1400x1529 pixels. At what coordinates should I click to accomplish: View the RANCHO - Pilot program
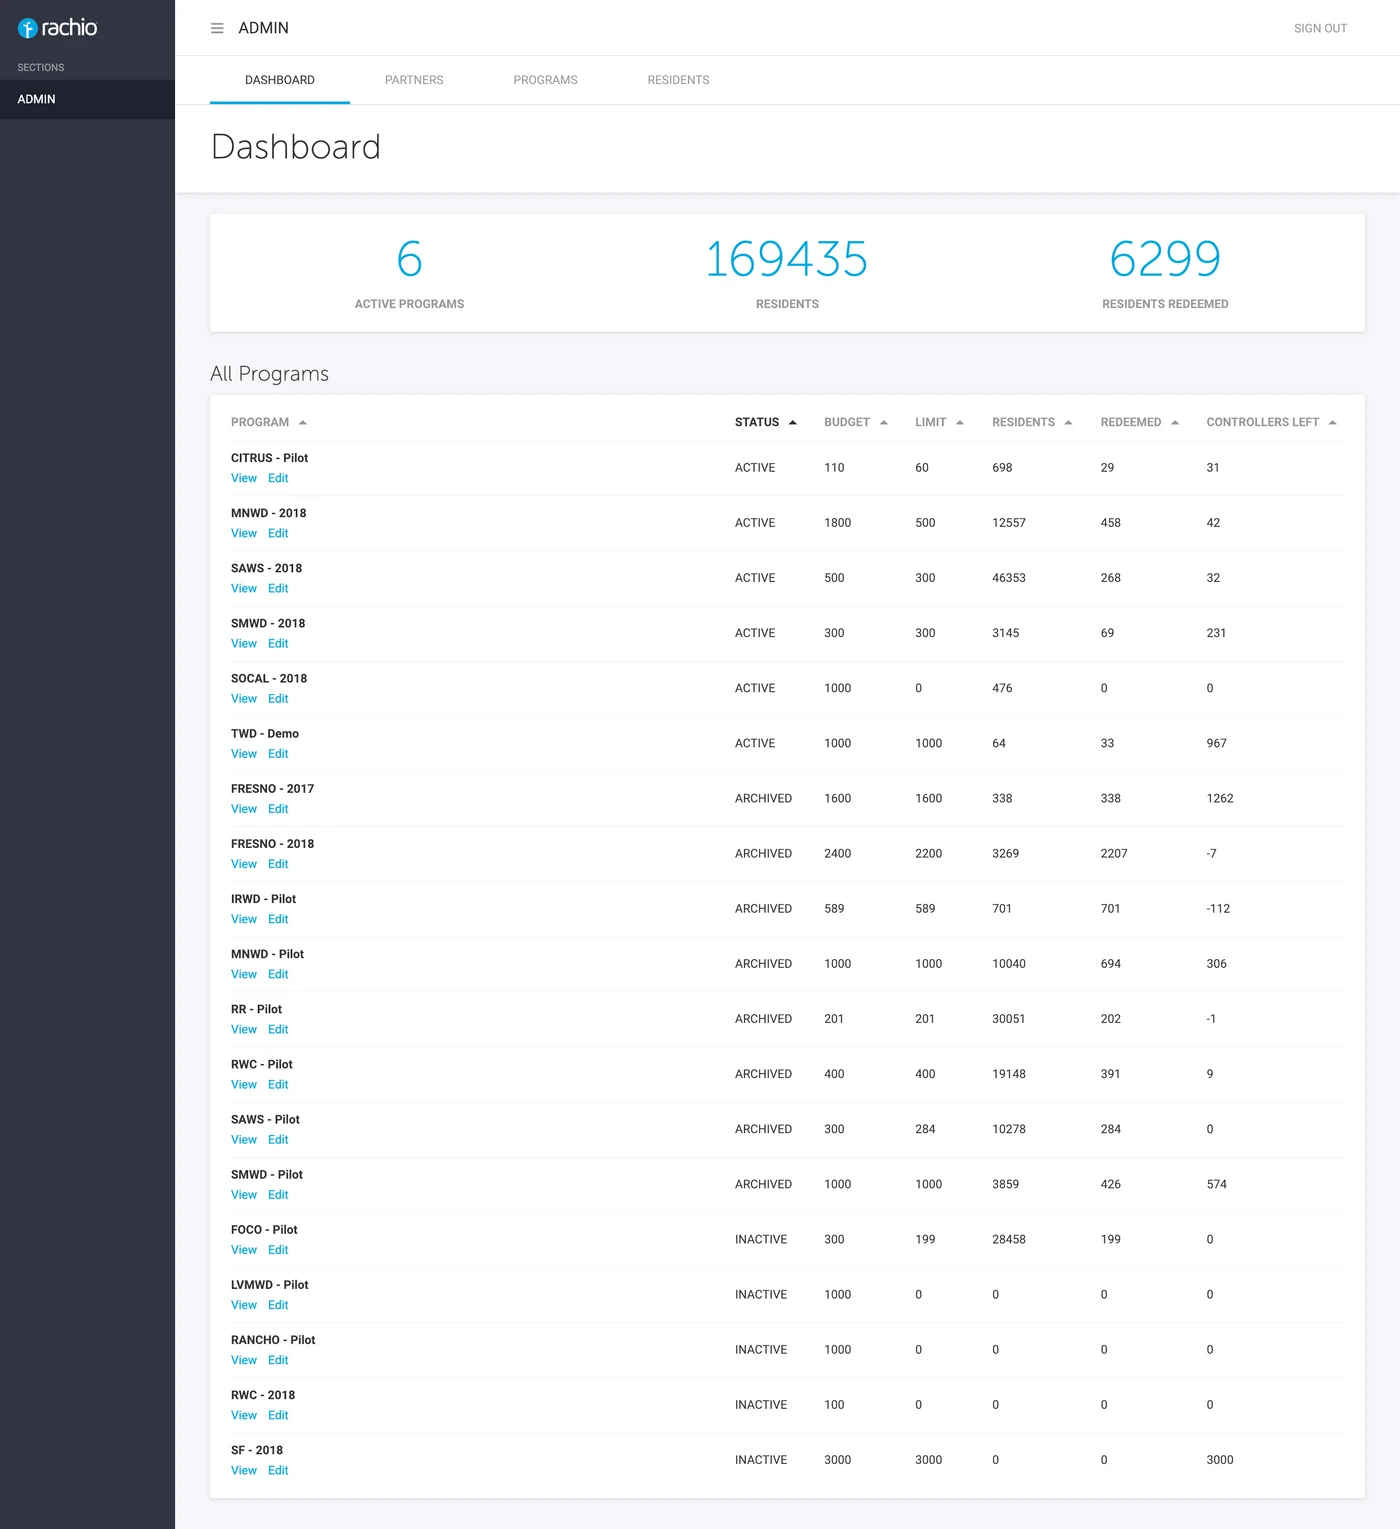click(x=244, y=1359)
